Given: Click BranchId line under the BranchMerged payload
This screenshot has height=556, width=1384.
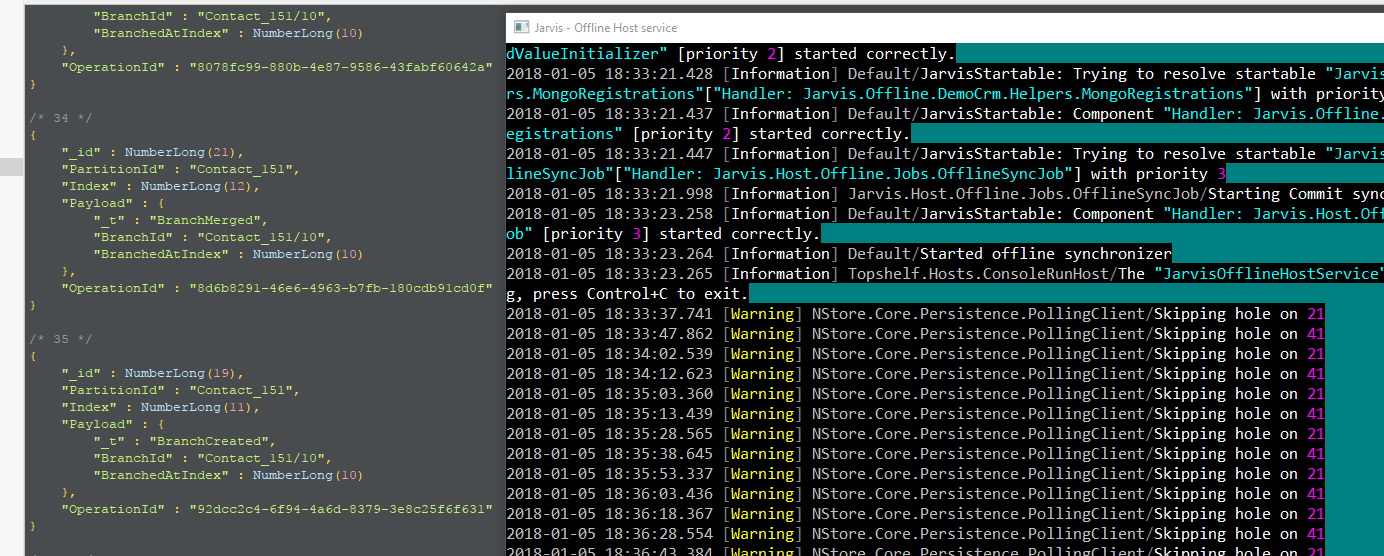Looking at the screenshot, I should [x=213, y=237].
